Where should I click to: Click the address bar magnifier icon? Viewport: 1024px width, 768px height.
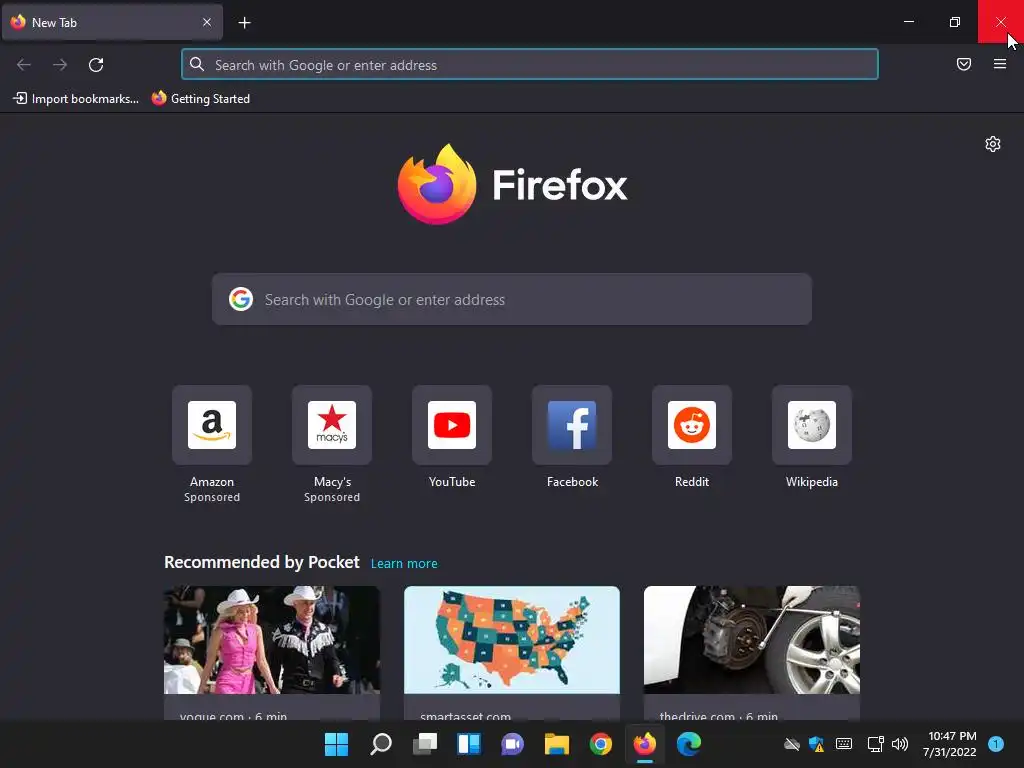point(197,64)
